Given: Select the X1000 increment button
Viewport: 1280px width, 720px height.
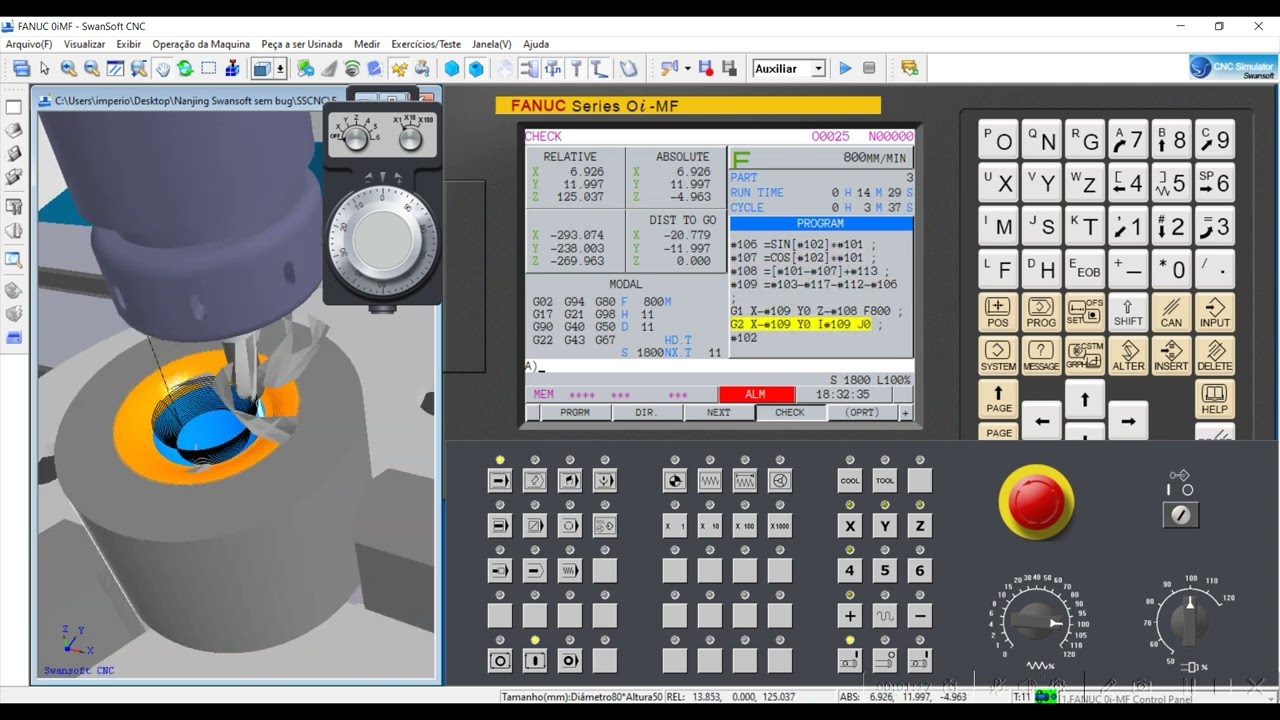Looking at the screenshot, I should click(x=780, y=526).
